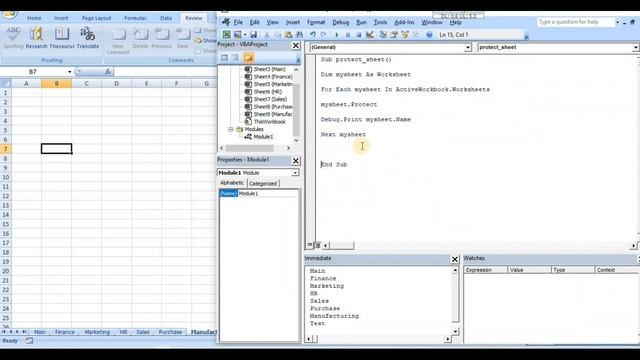Click the Redo toolbar icon
This screenshot has width=640, height=360.
323,35
